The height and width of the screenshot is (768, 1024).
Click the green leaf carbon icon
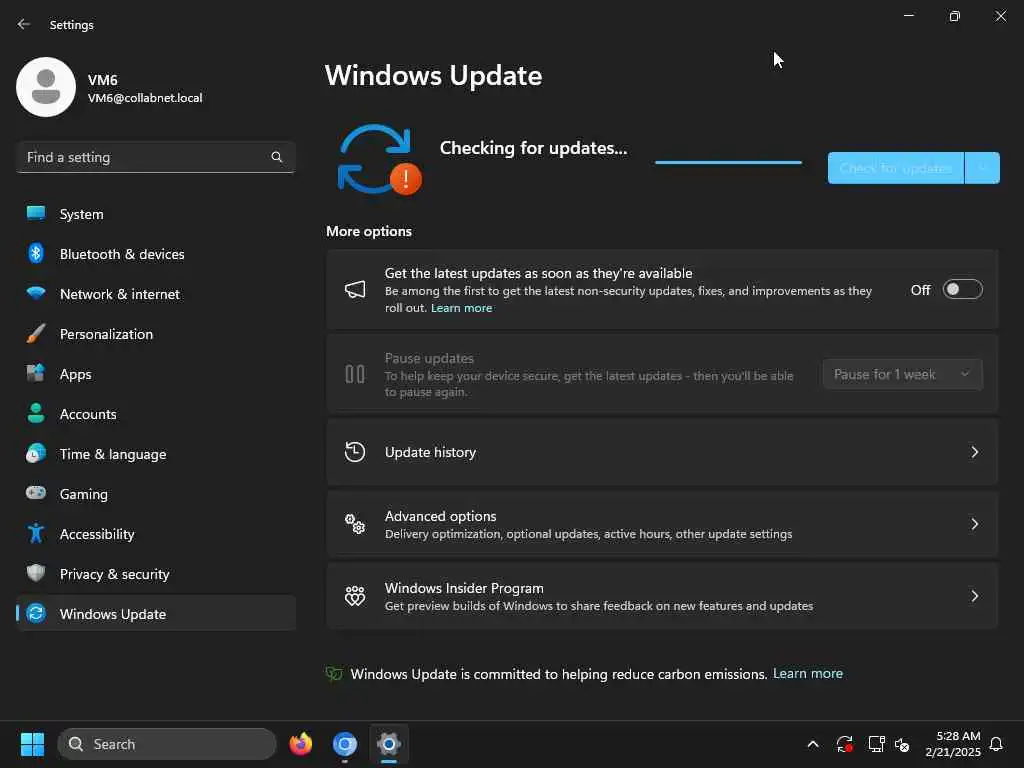pyautogui.click(x=334, y=673)
